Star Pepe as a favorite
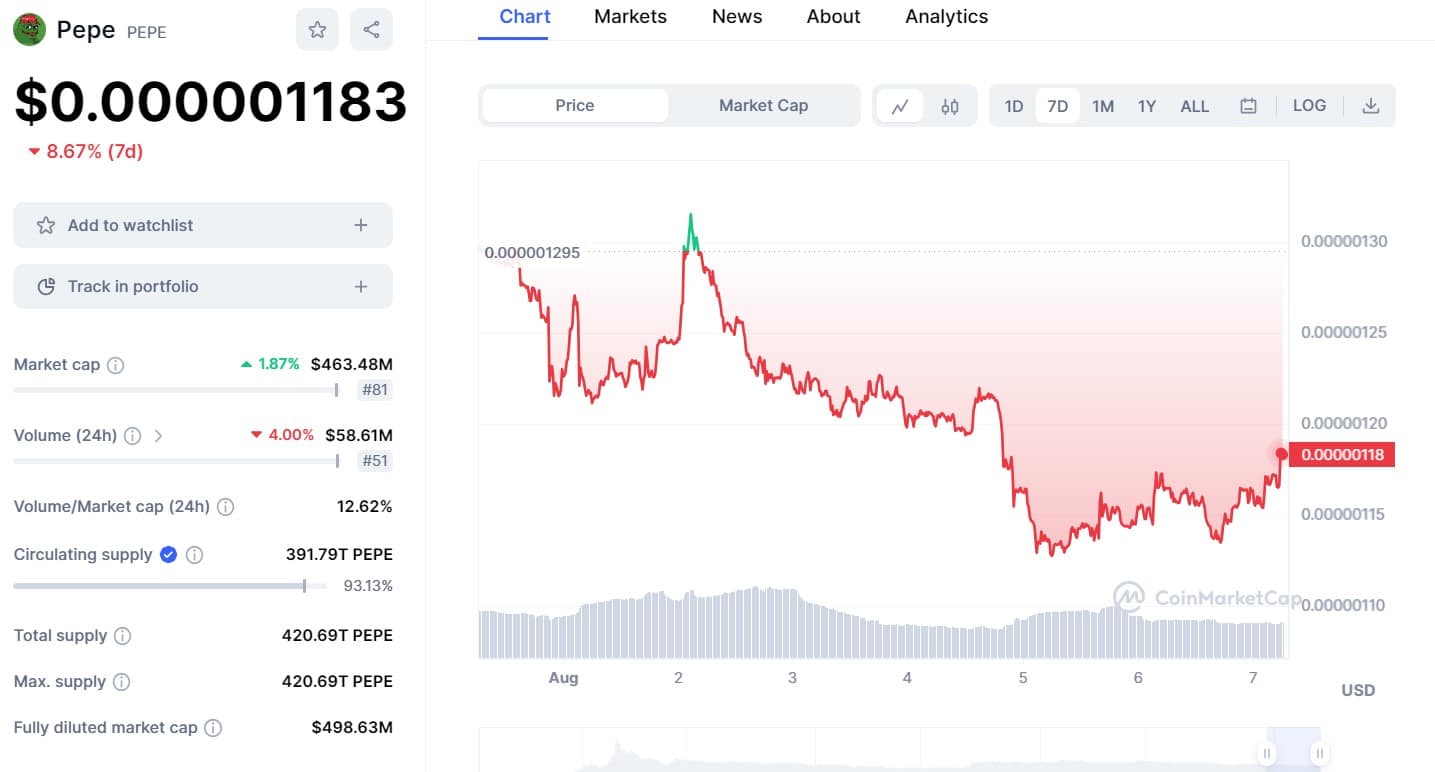Viewport: 1435px width, 772px height. click(317, 30)
